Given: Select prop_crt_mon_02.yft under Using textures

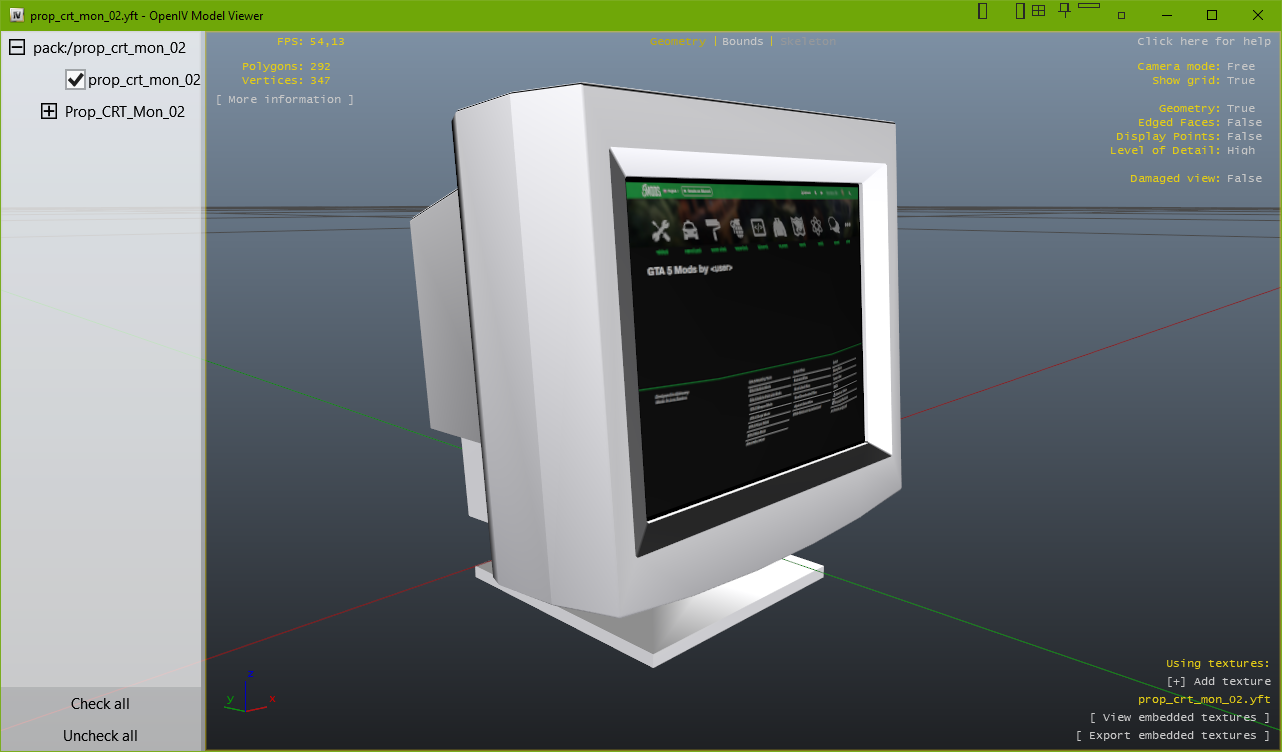Looking at the screenshot, I should point(1204,699).
